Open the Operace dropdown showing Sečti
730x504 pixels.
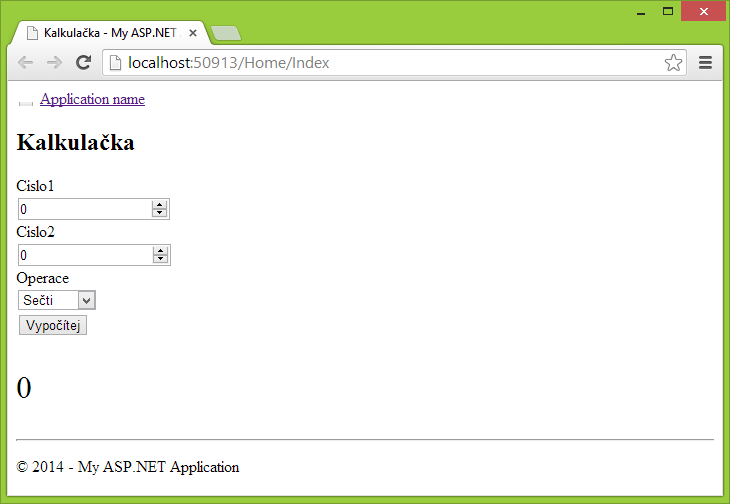tap(57, 300)
